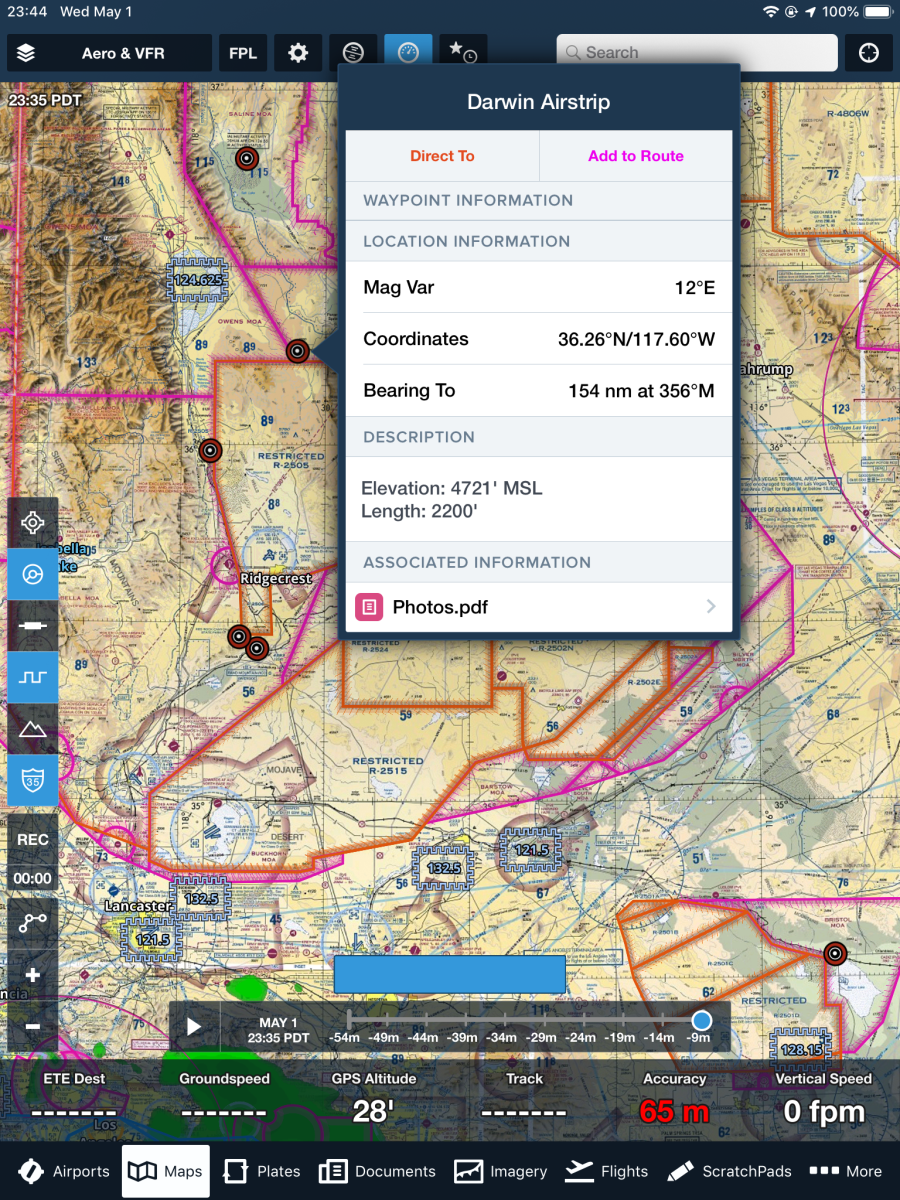The height and width of the screenshot is (1200, 900).
Task: Click the weather timeline slider handle
Action: [702, 1020]
